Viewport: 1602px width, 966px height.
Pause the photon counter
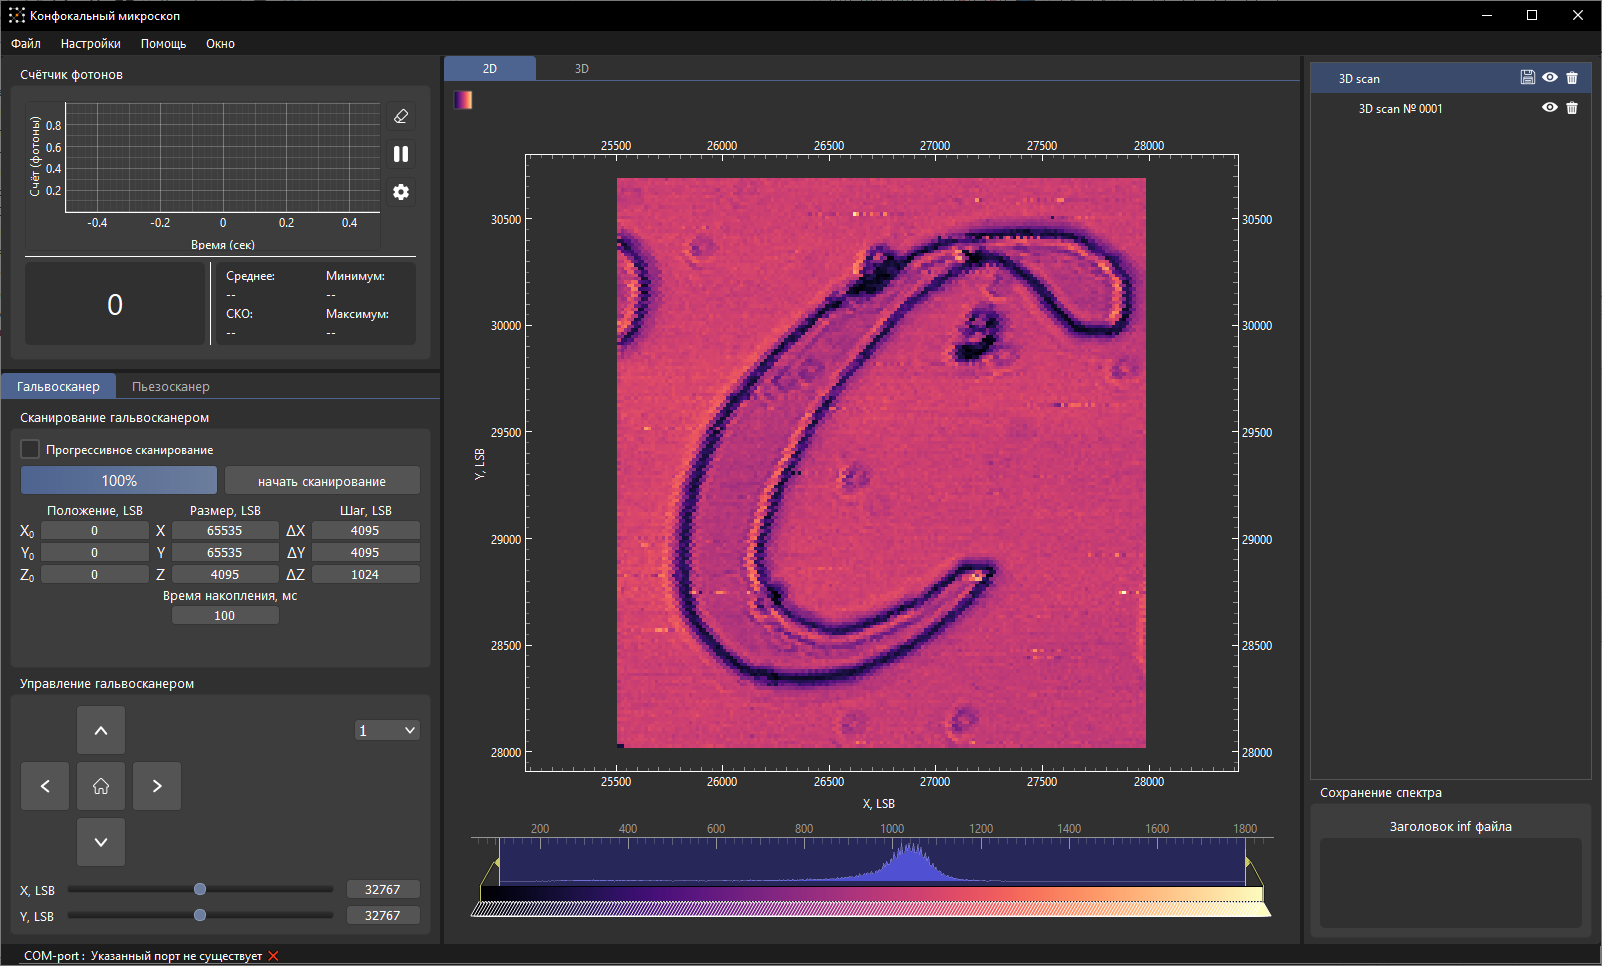[x=401, y=154]
